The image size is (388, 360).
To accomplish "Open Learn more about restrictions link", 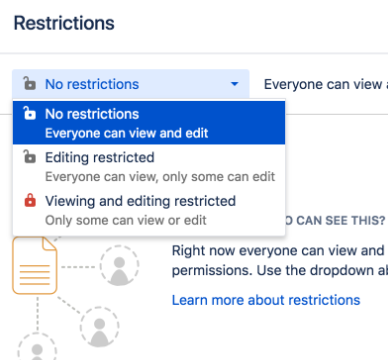I will click(266, 300).
